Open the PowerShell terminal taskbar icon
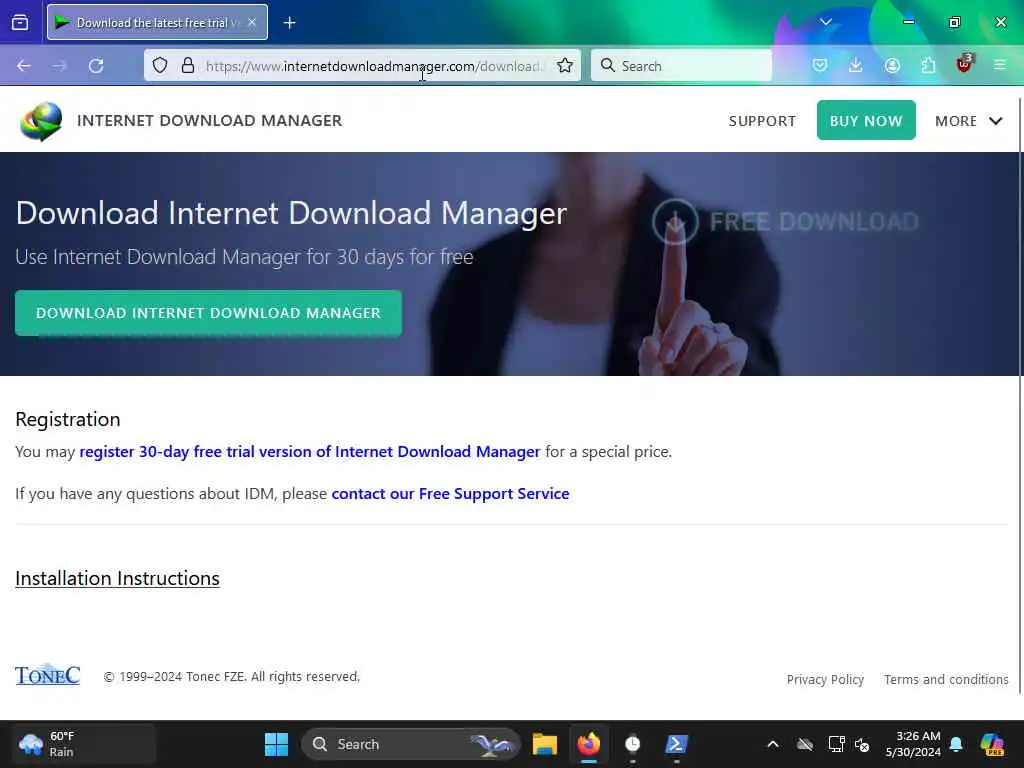Screen dimensions: 1024x768 click(x=676, y=744)
